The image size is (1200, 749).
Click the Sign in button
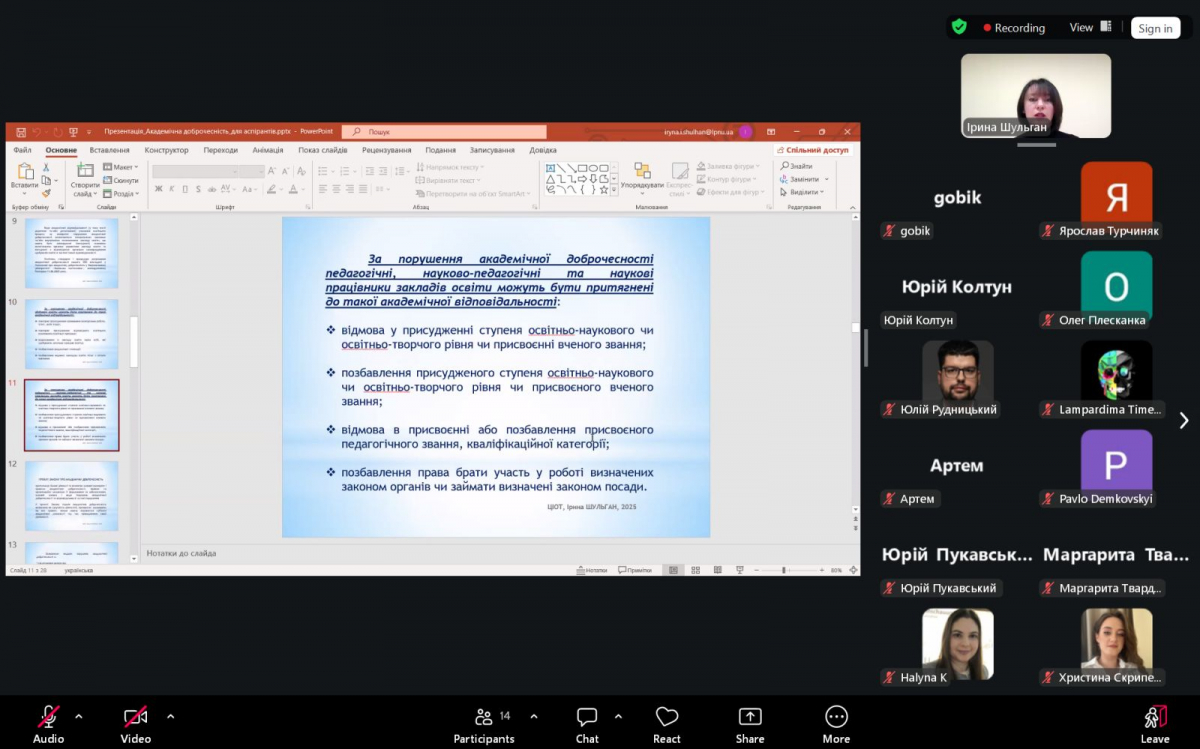[x=1155, y=28]
